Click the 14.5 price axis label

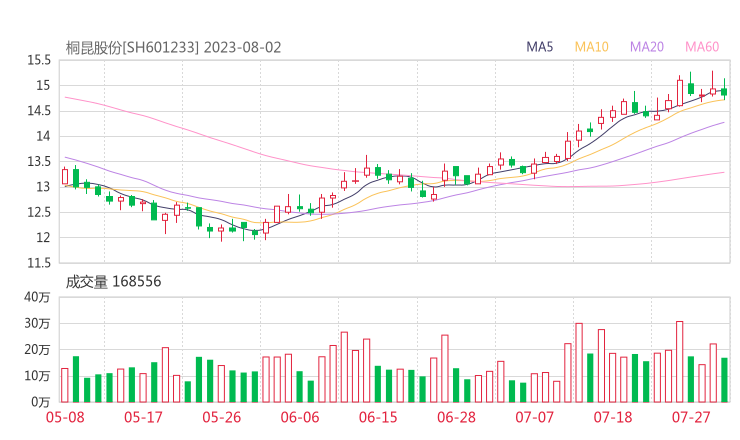pos(39,111)
